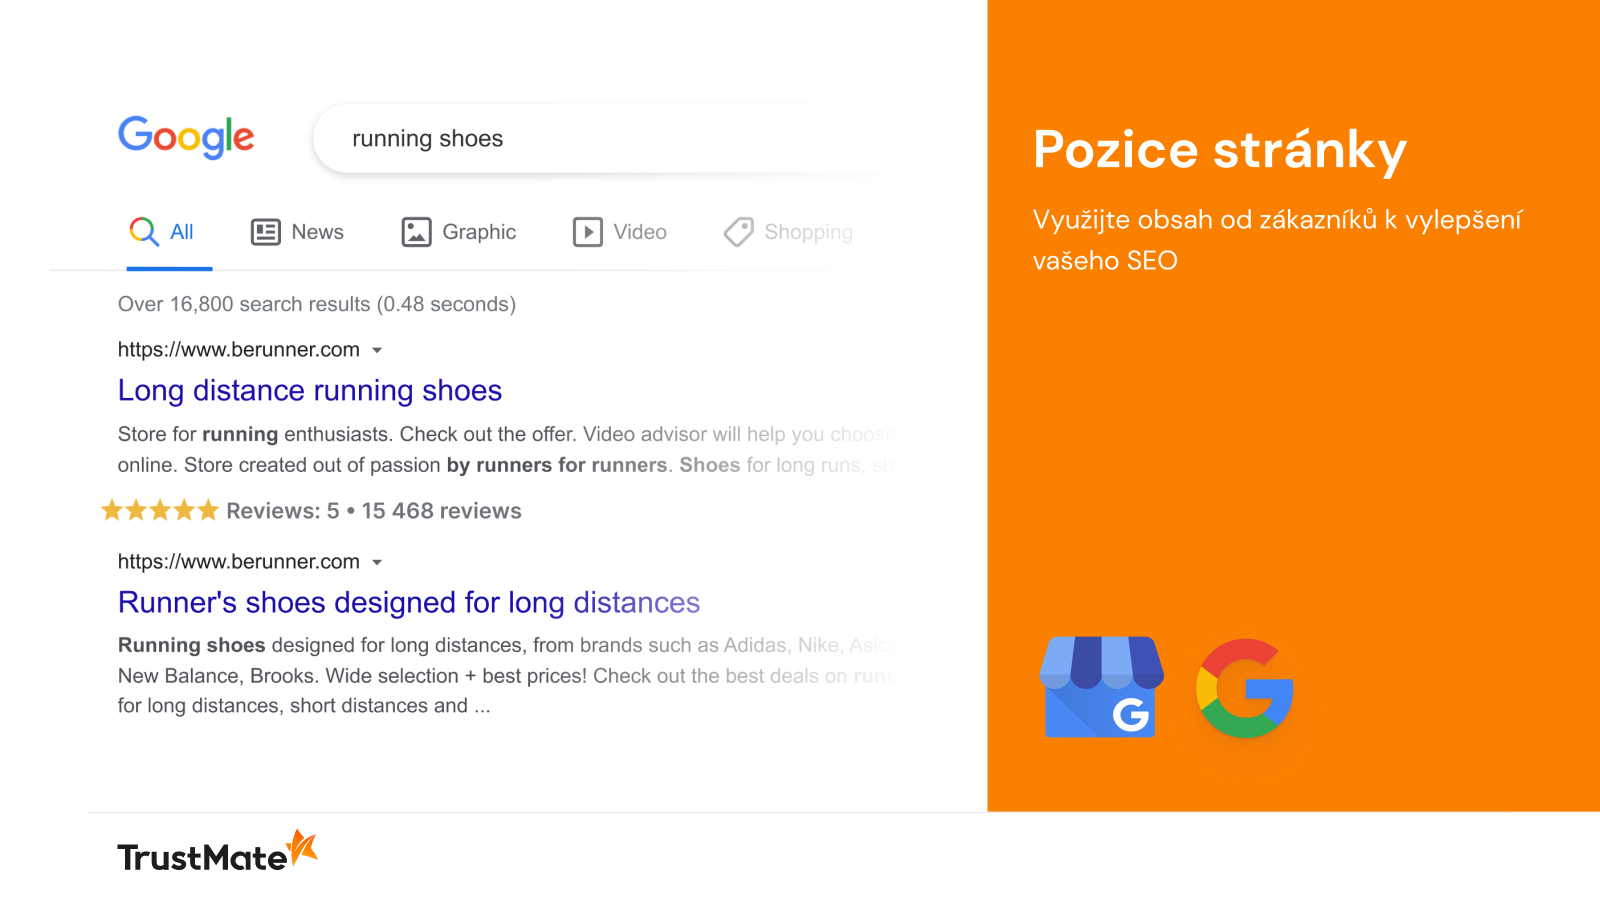The height and width of the screenshot is (900, 1600).
Task: Click the running shoes search field
Action: (x=600, y=138)
